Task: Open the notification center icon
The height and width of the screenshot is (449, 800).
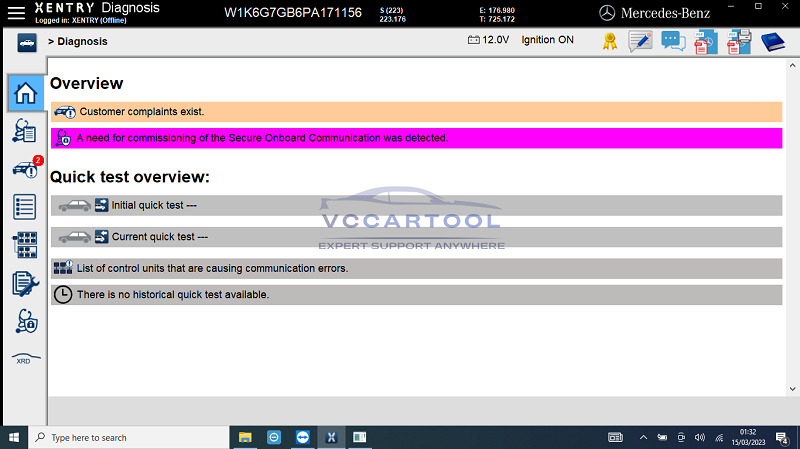Action: tap(782, 438)
